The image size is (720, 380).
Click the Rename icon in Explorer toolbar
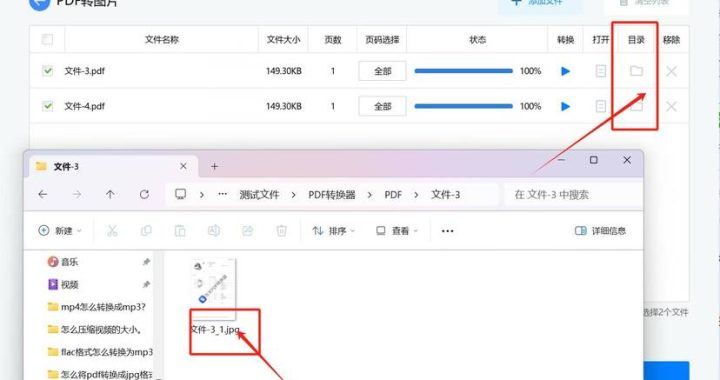pos(214,231)
